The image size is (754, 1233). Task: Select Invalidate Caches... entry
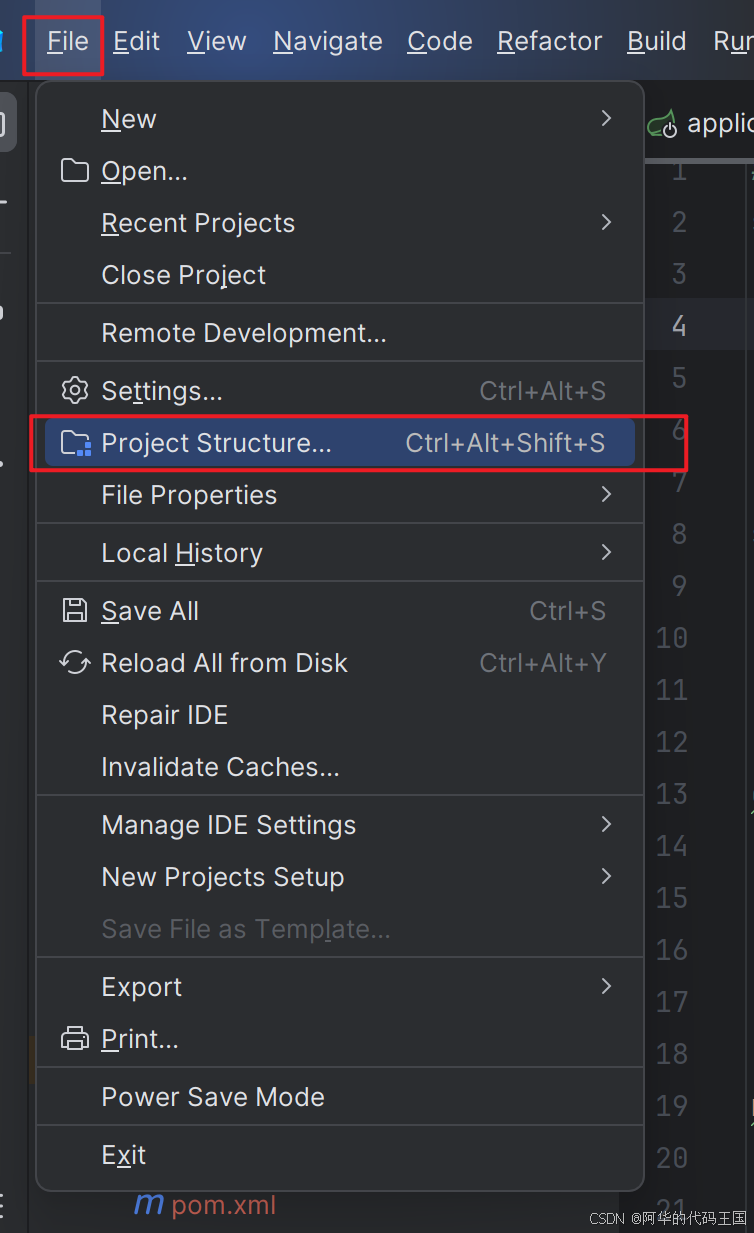click(340, 767)
